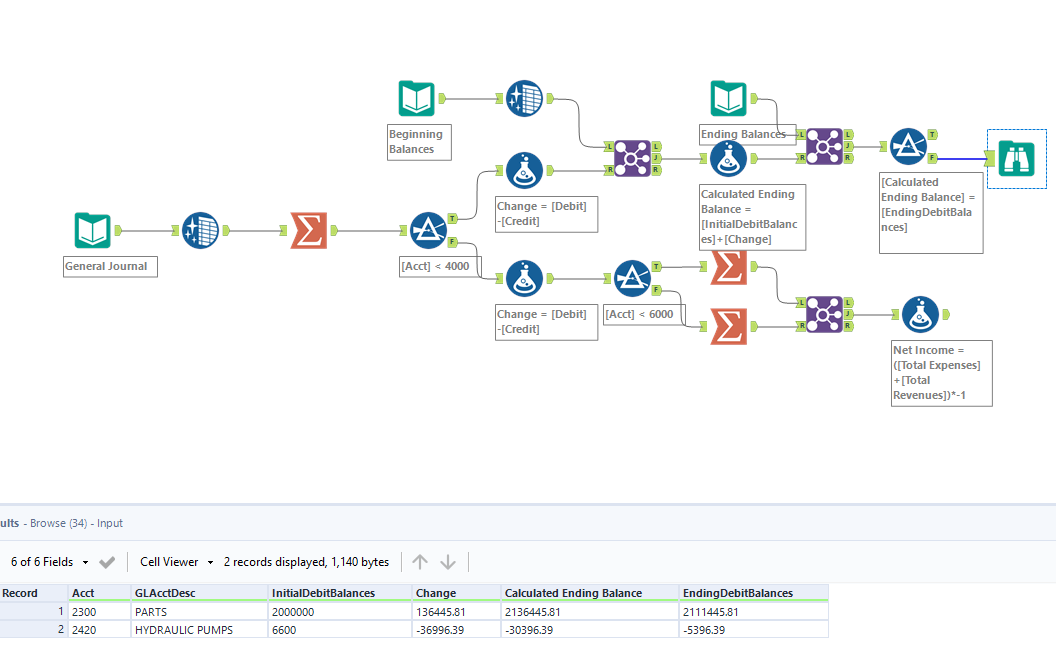1056x658 pixels.
Task: Select the [Acct] < 6000 filter tool
Action: coord(632,277)
